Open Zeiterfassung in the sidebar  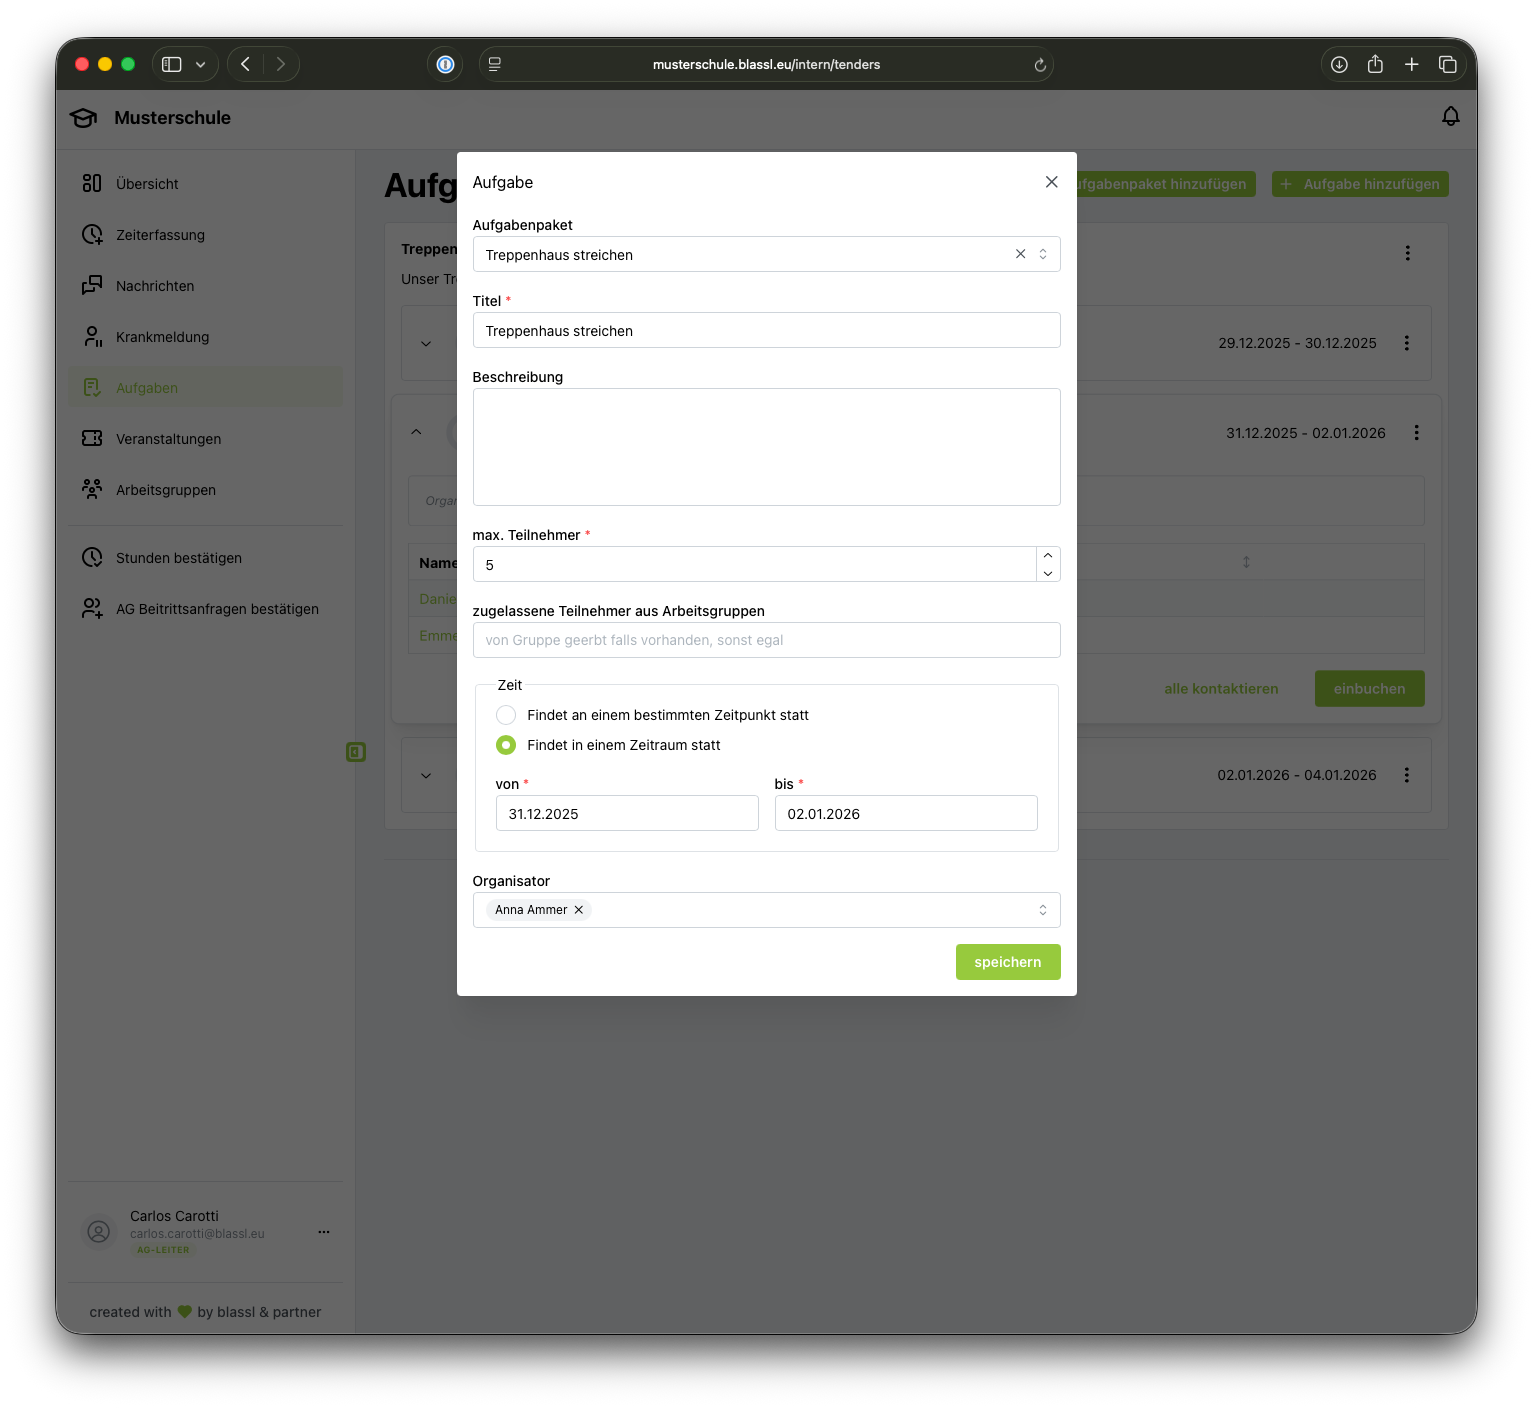point(160,235)
